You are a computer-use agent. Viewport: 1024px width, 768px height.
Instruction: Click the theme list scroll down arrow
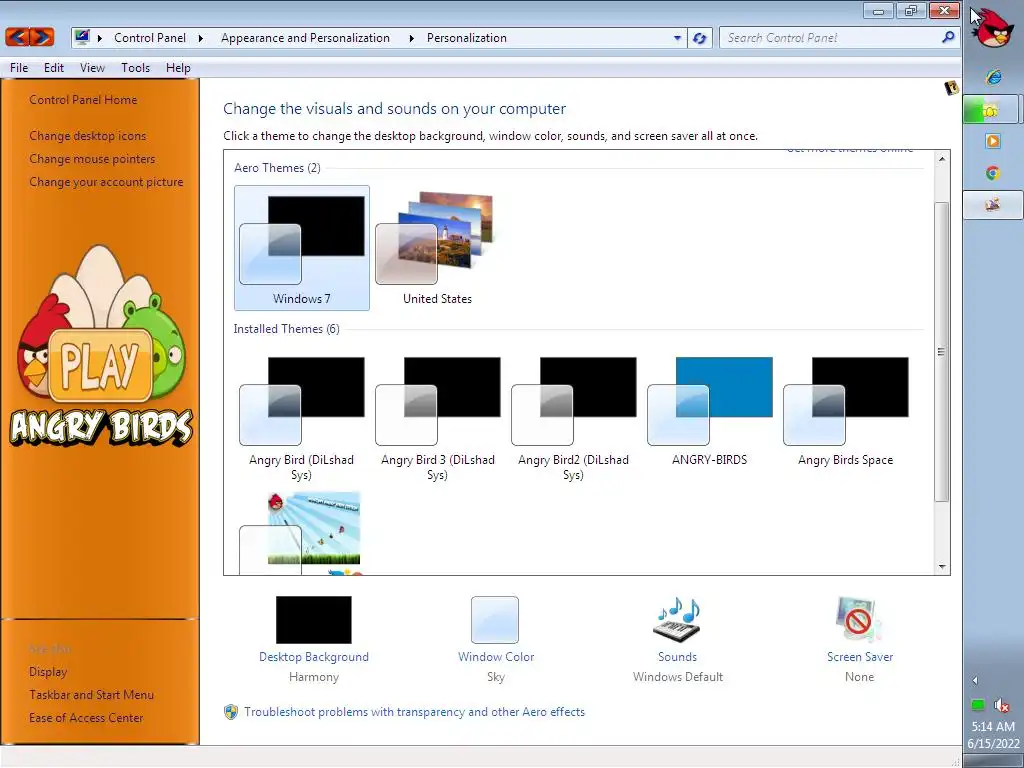coord(942,567)
